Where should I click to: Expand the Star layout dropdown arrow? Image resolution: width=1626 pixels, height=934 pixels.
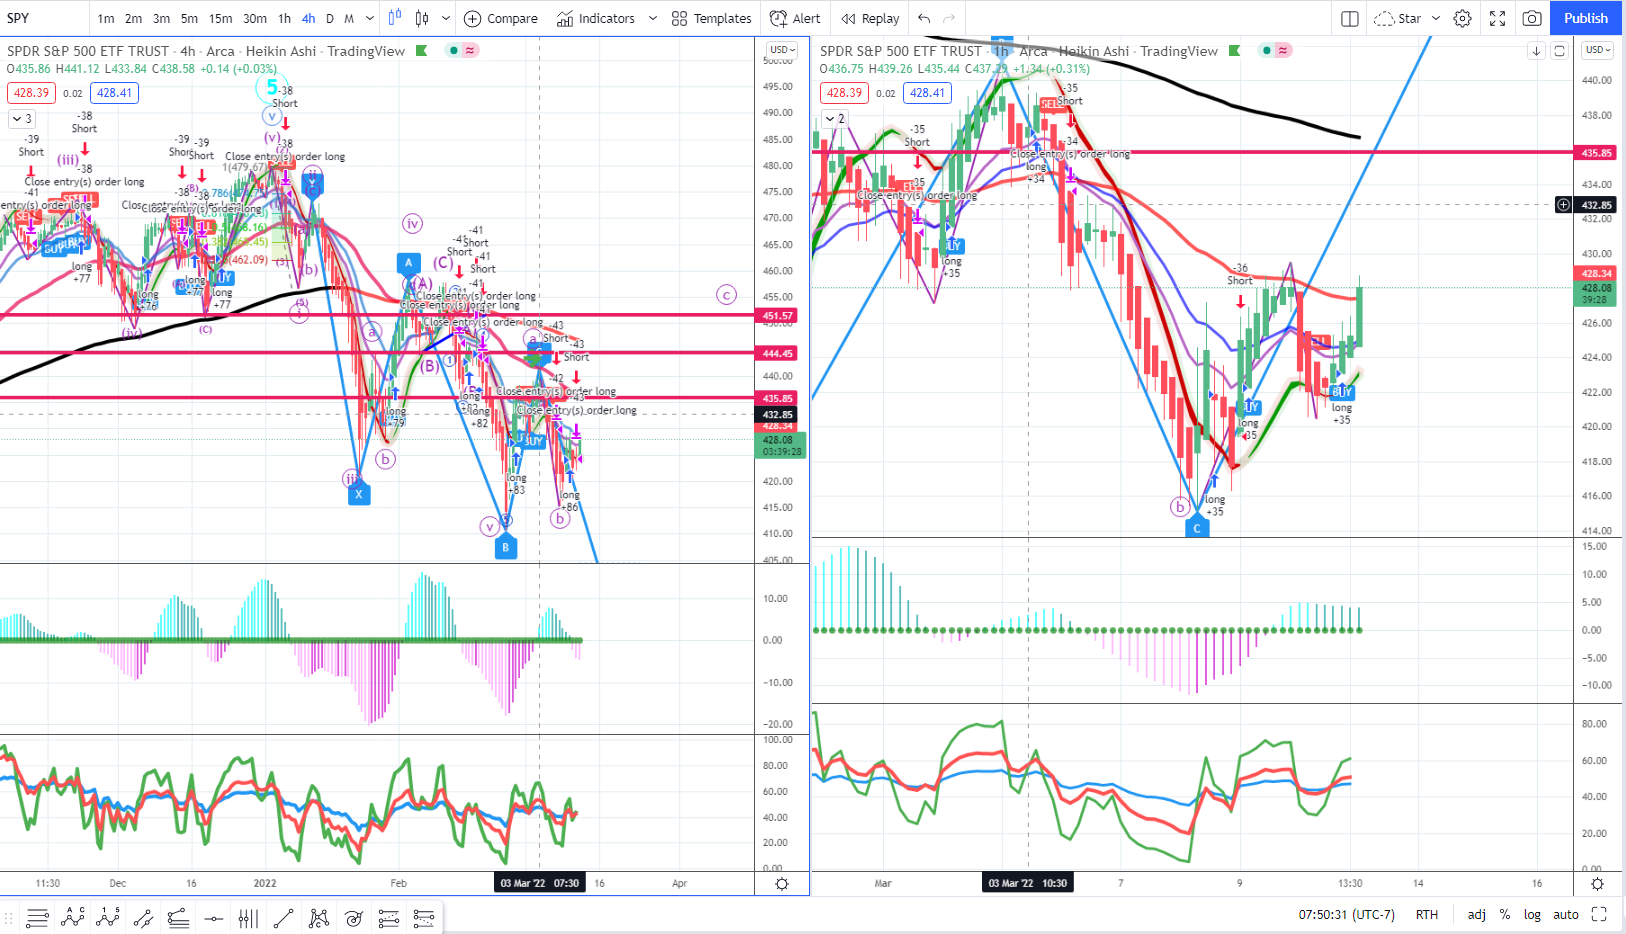[x=1436, y=18]
